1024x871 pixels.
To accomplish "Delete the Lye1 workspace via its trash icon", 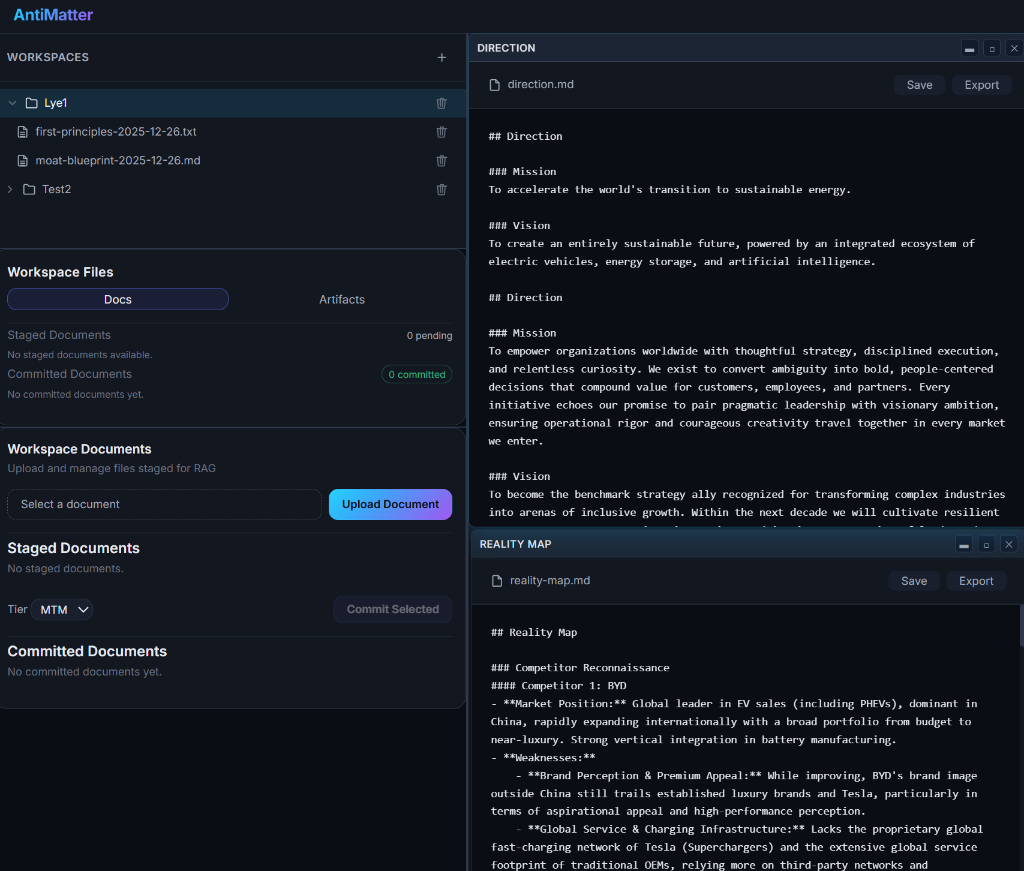I will [441, 103].
